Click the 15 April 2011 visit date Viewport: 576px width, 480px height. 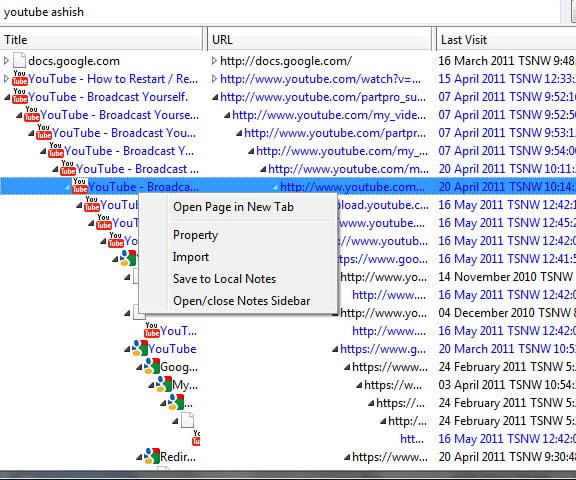(x=507, y=79)
